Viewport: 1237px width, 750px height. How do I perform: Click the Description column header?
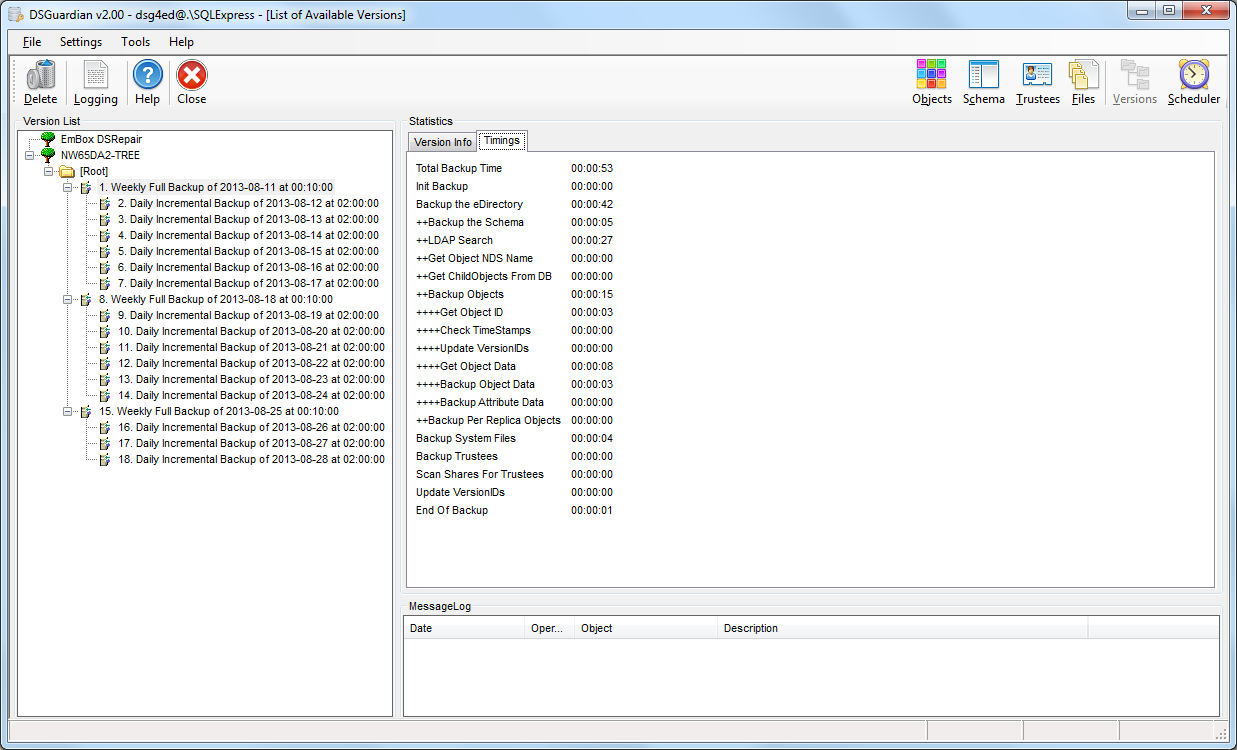[x=903, y=628]
